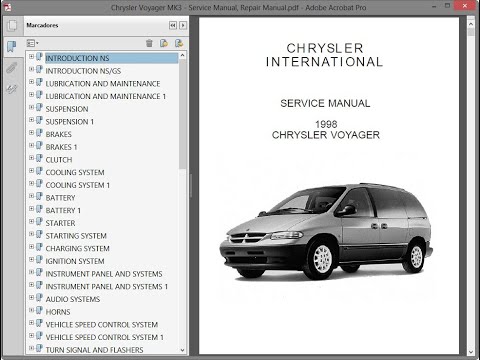Image resolution: width=480 pixels, height=360 pixels.
Task: Click the bookmarks list scroll up arrow
Action: (182, 55)
